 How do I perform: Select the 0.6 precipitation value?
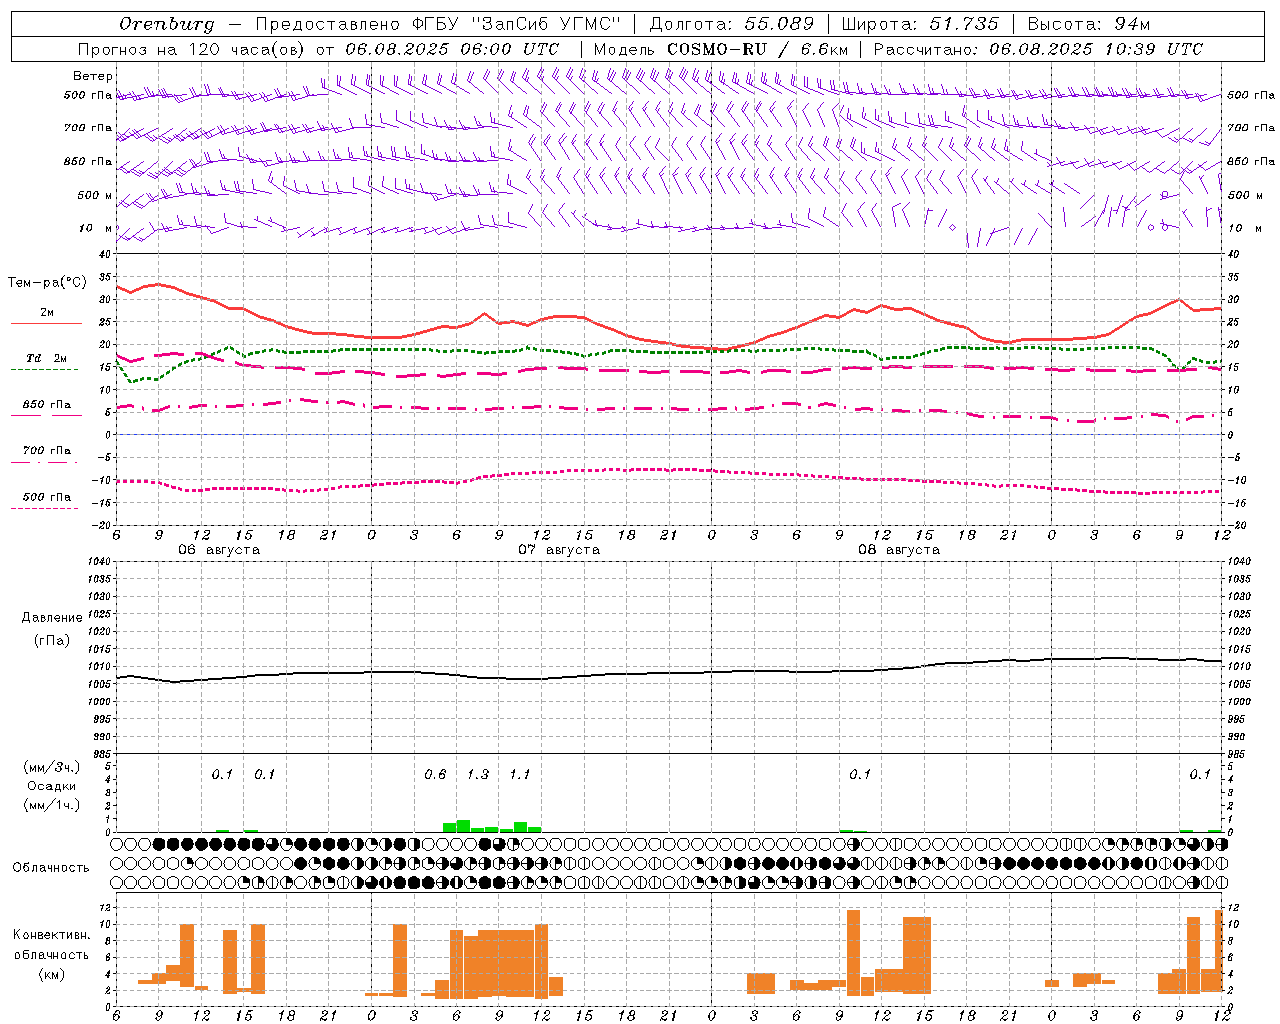pyautogui.click(x=435, y=775)
